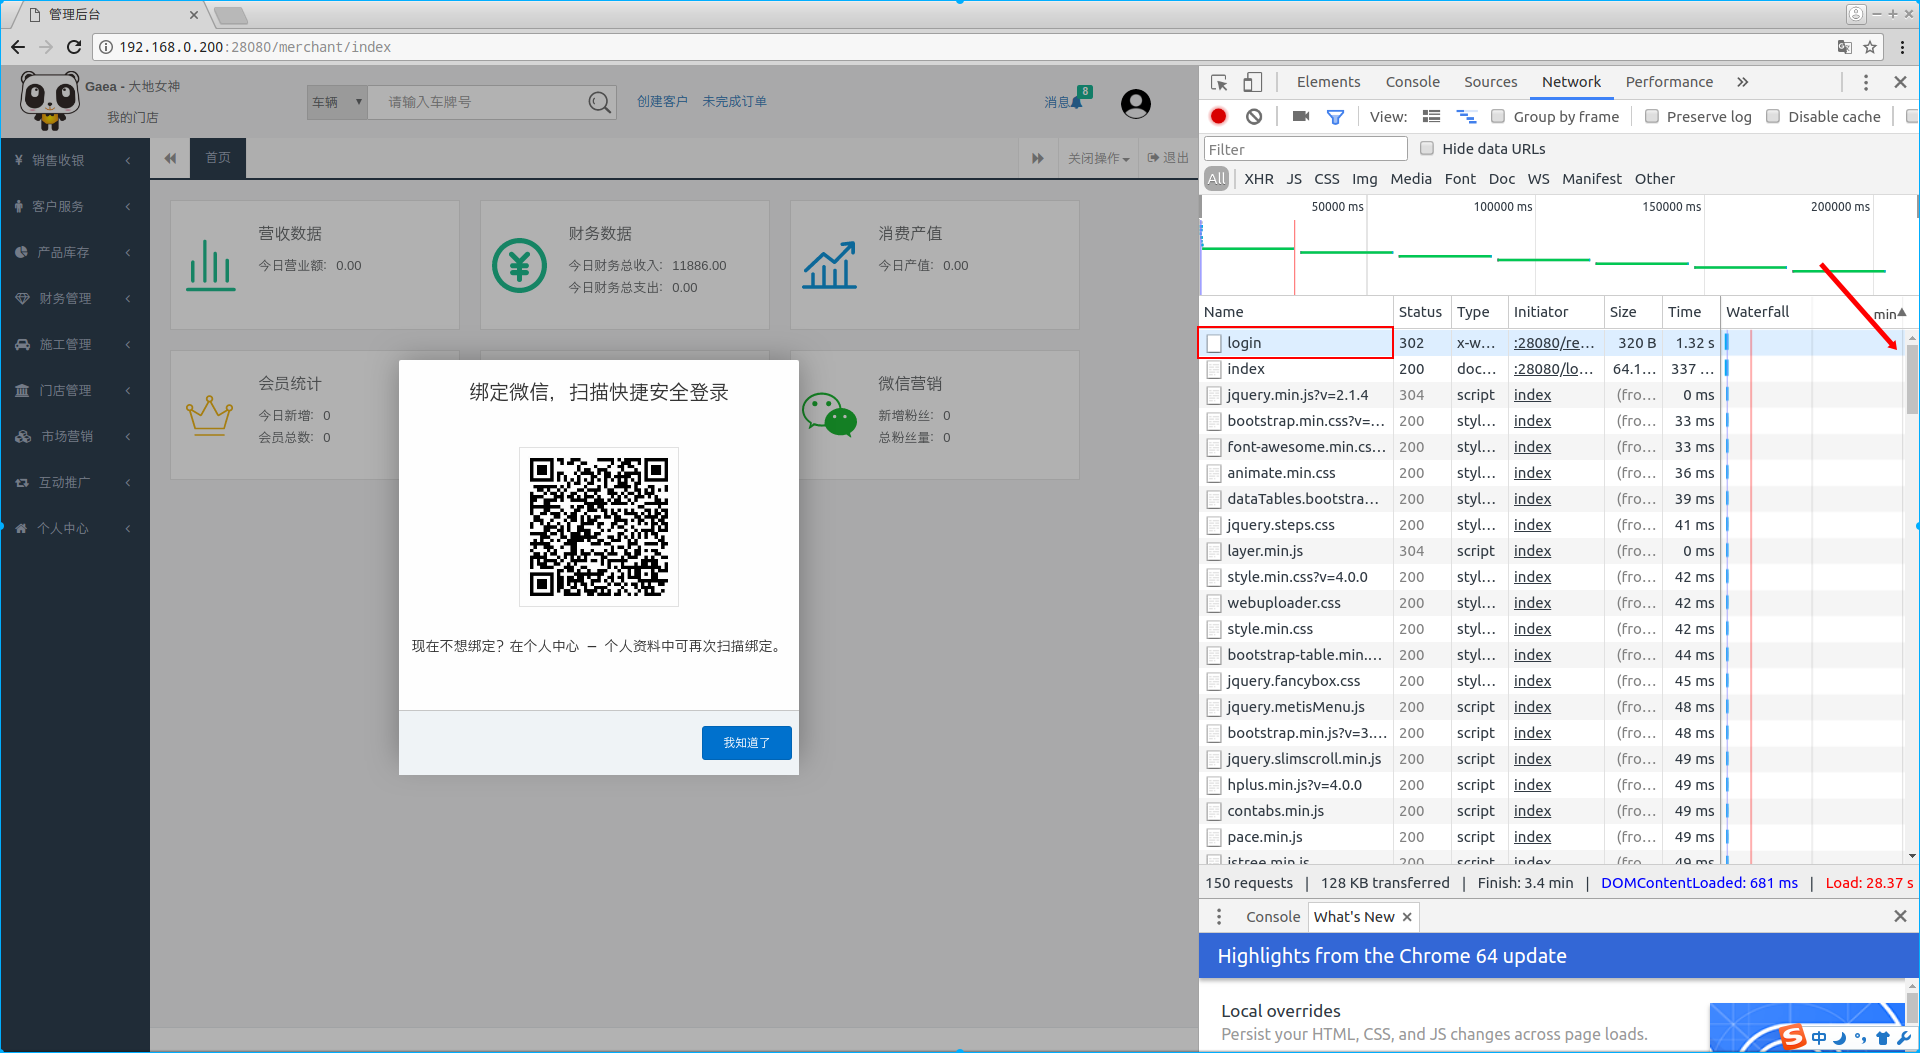Screen dimensions: 1920x1053
Task: Expand 市场营销 sidebar menu
Action: 75,436
